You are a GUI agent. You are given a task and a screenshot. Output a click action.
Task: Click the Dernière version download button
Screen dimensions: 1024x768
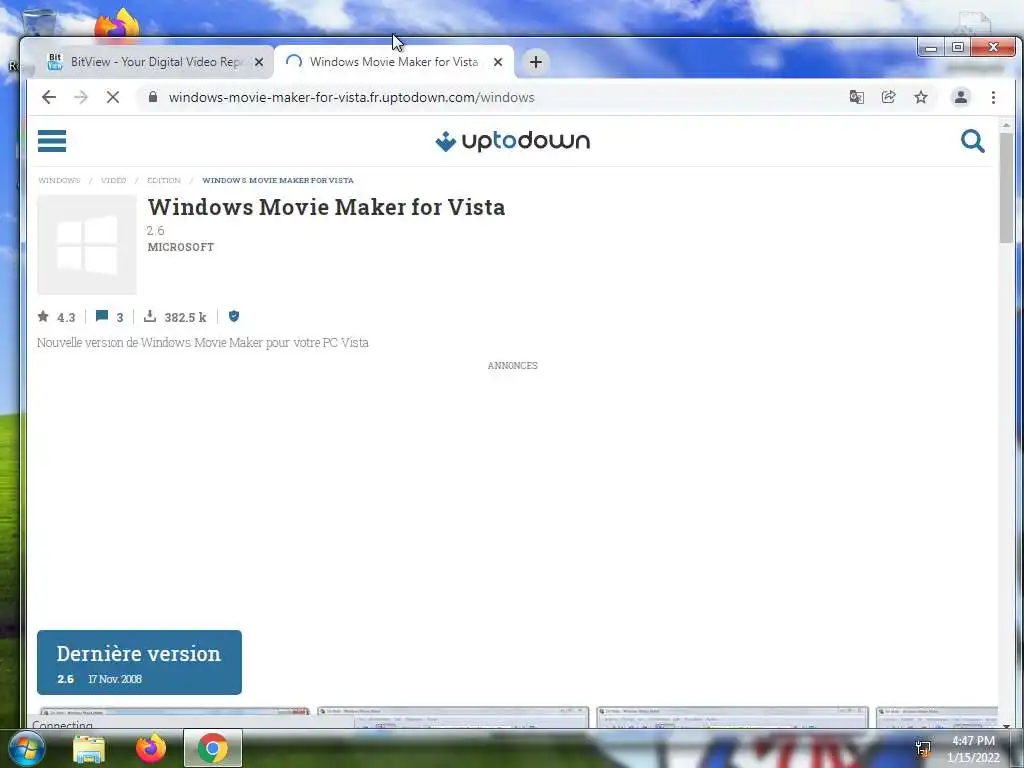(139, 662)
